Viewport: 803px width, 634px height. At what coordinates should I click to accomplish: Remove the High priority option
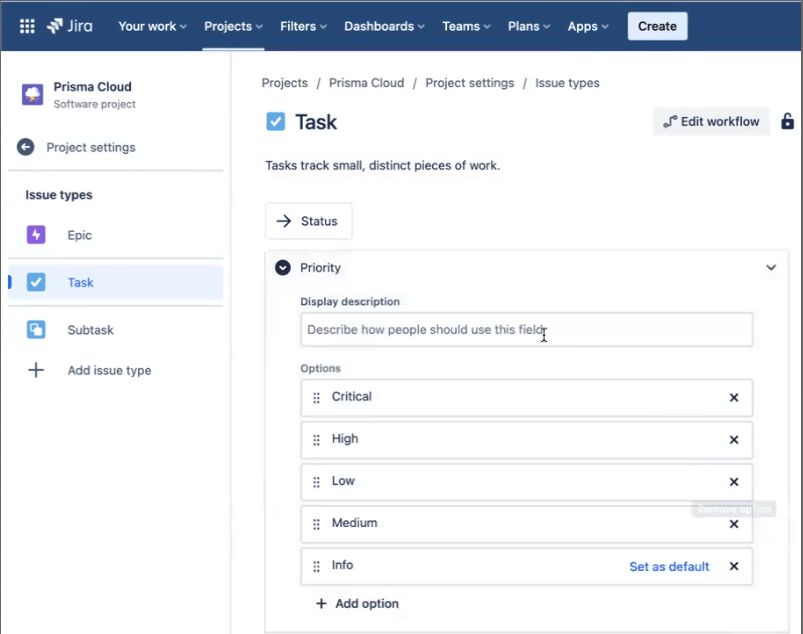733,440
